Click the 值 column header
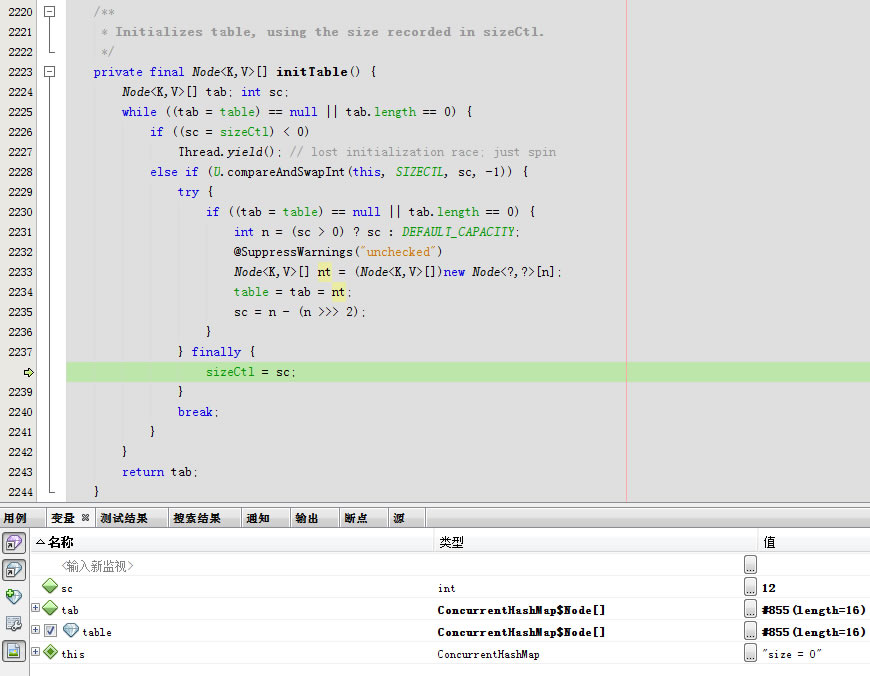The width and height of the screenshot is (870, 676). pyautogui.click(x=814, y=542)
